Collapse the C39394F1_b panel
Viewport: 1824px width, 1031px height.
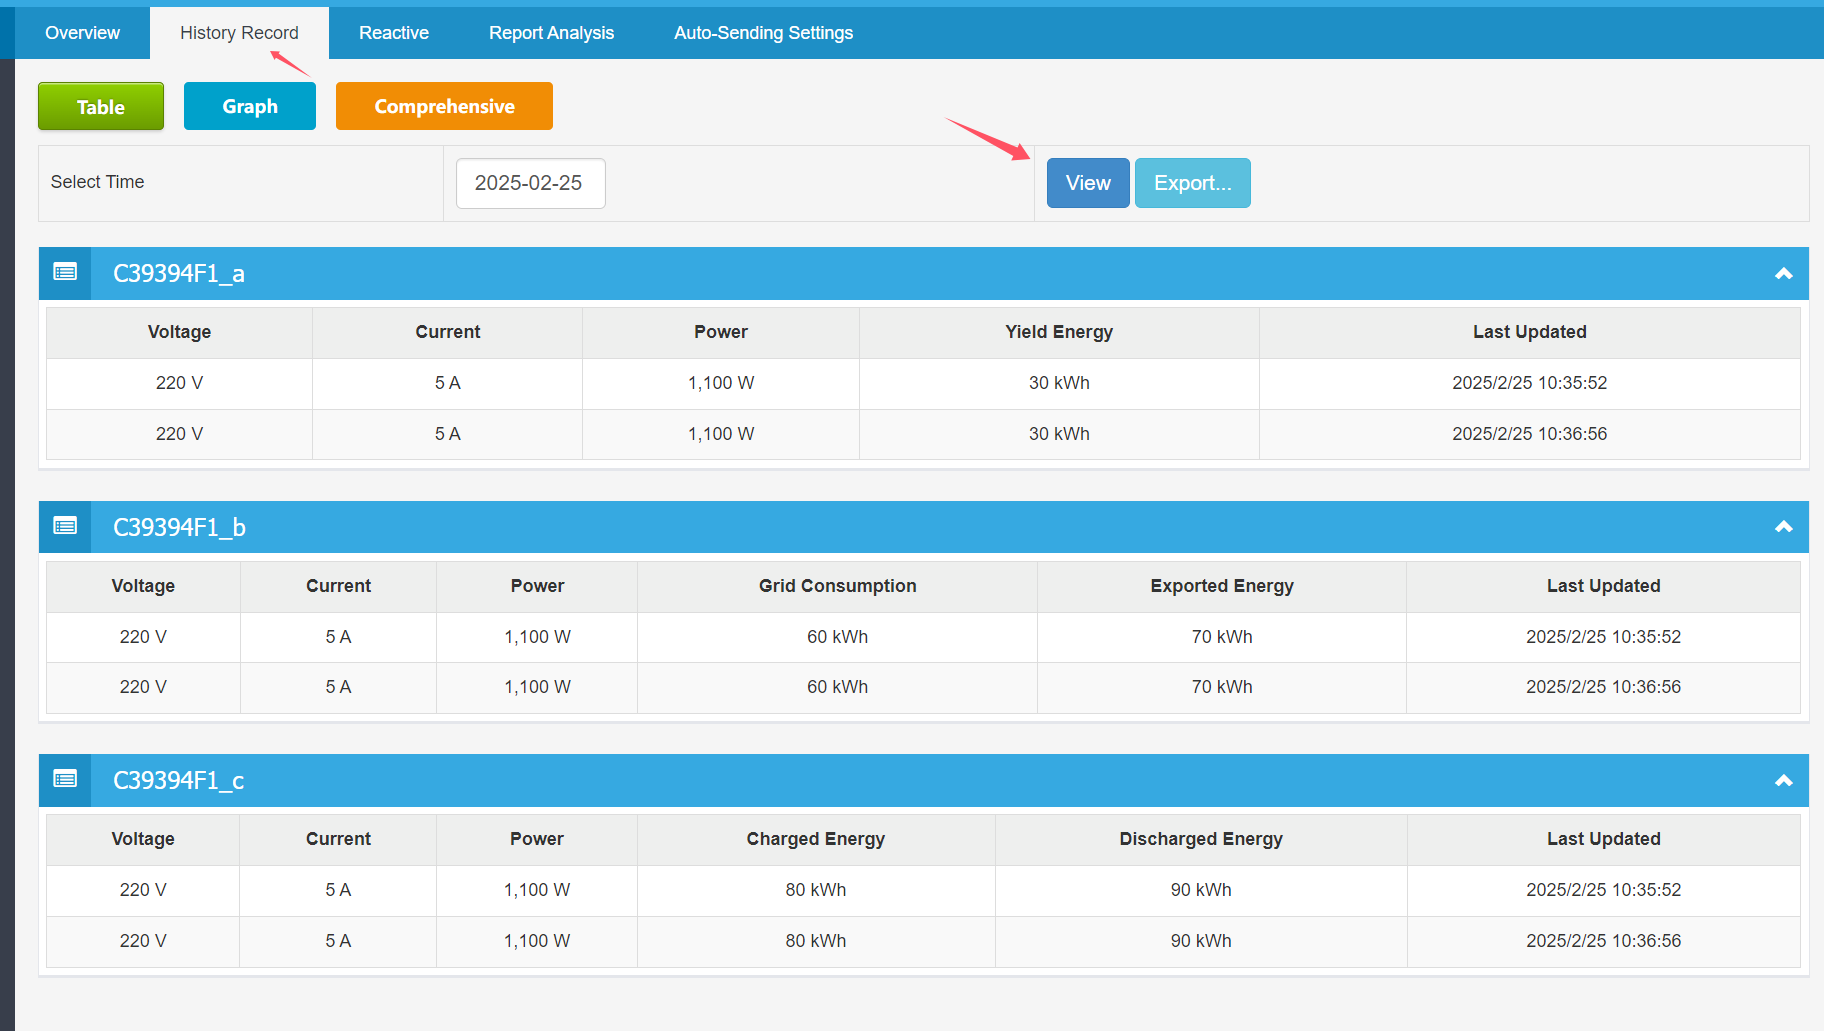tap(1783, 527)
